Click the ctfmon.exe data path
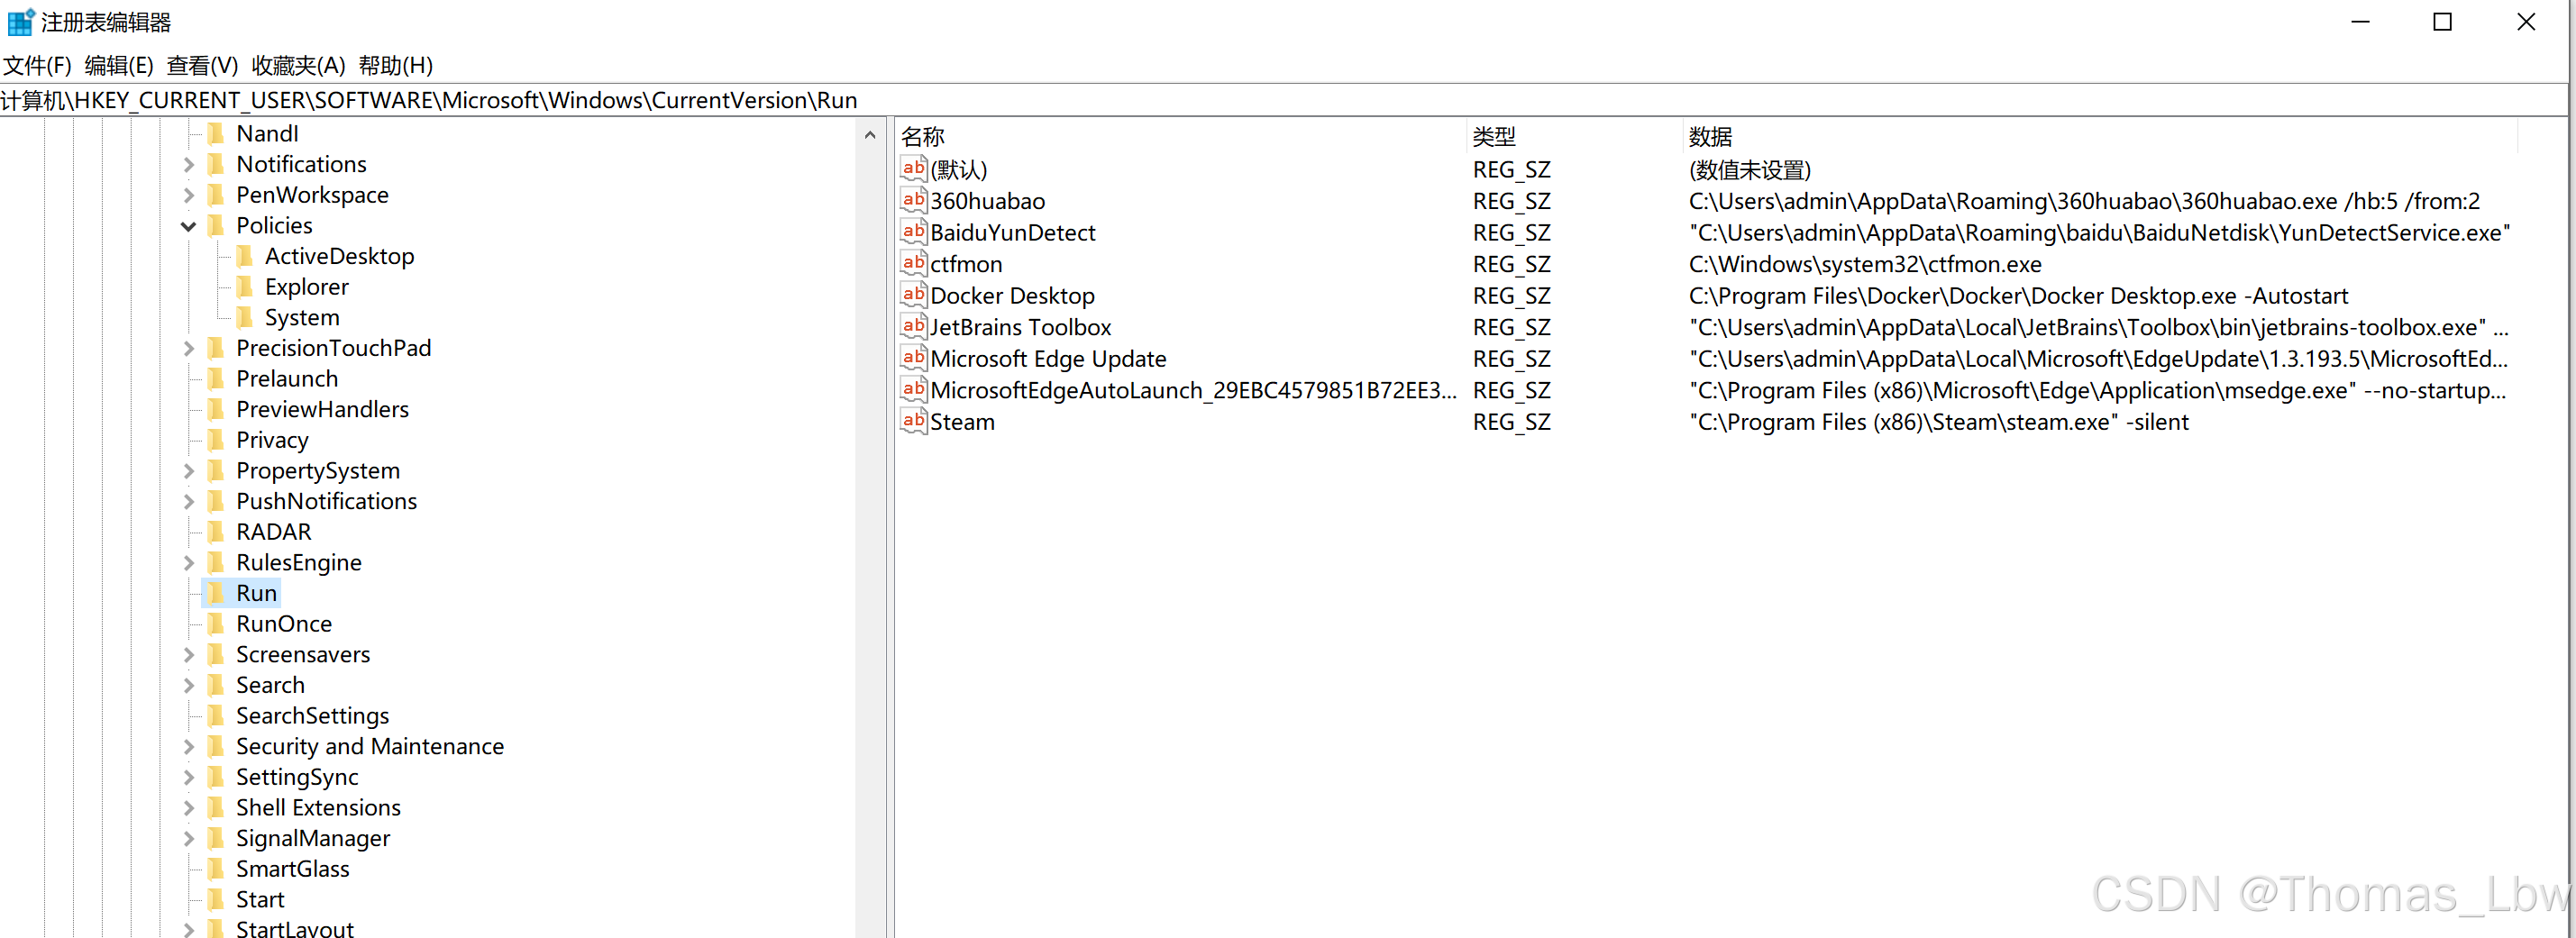Screen dimensions: 2576x938 pos(1865,264)
